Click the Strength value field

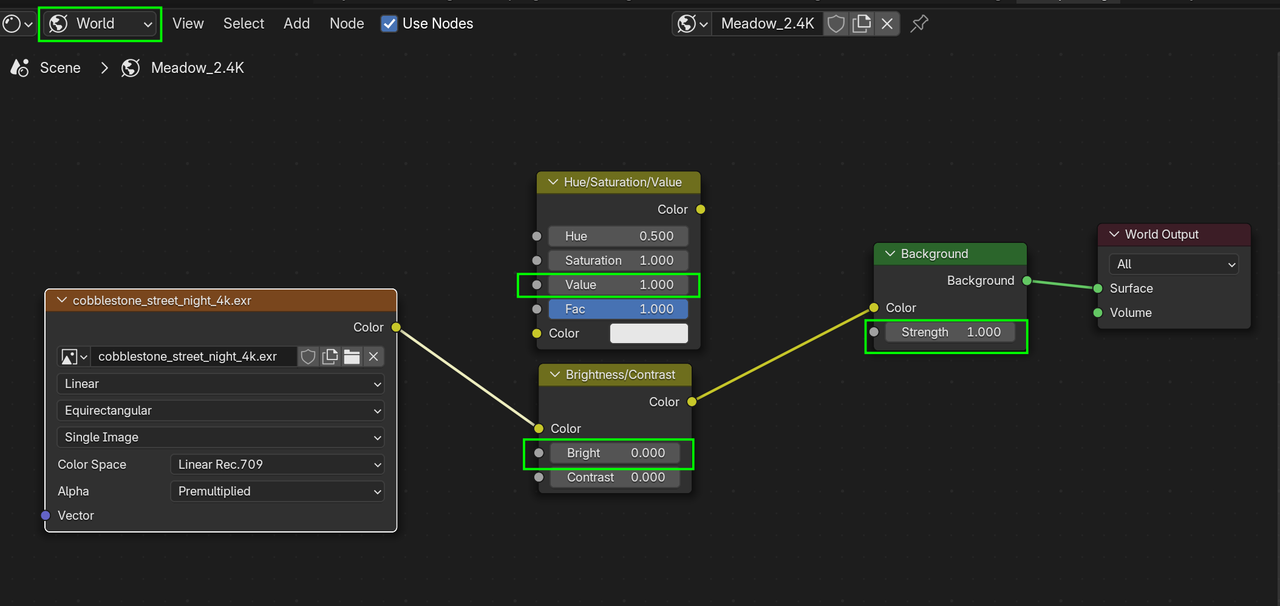(x=950, y=332)
